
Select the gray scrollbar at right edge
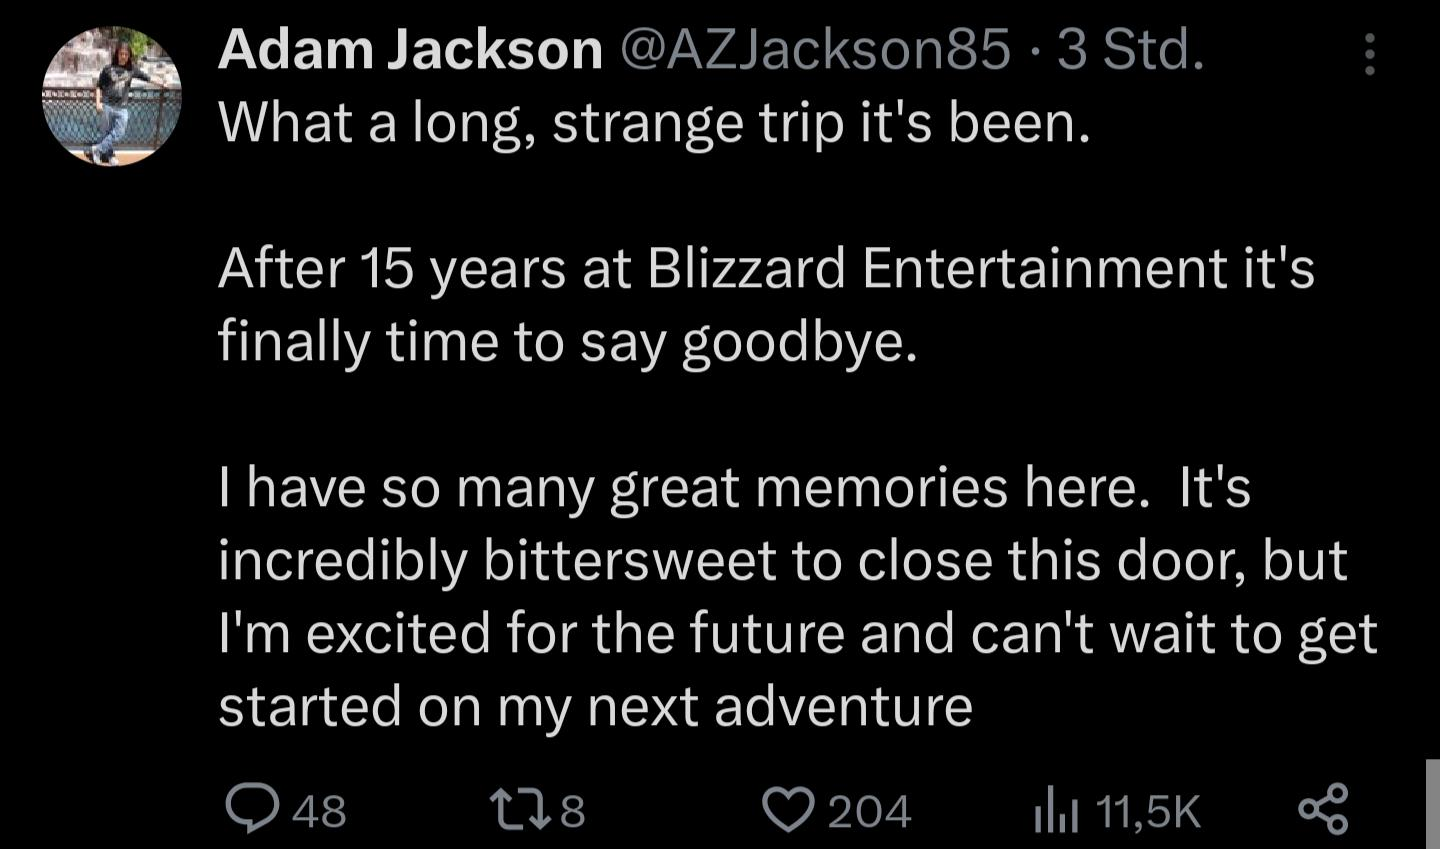(x=1432, y=803)
